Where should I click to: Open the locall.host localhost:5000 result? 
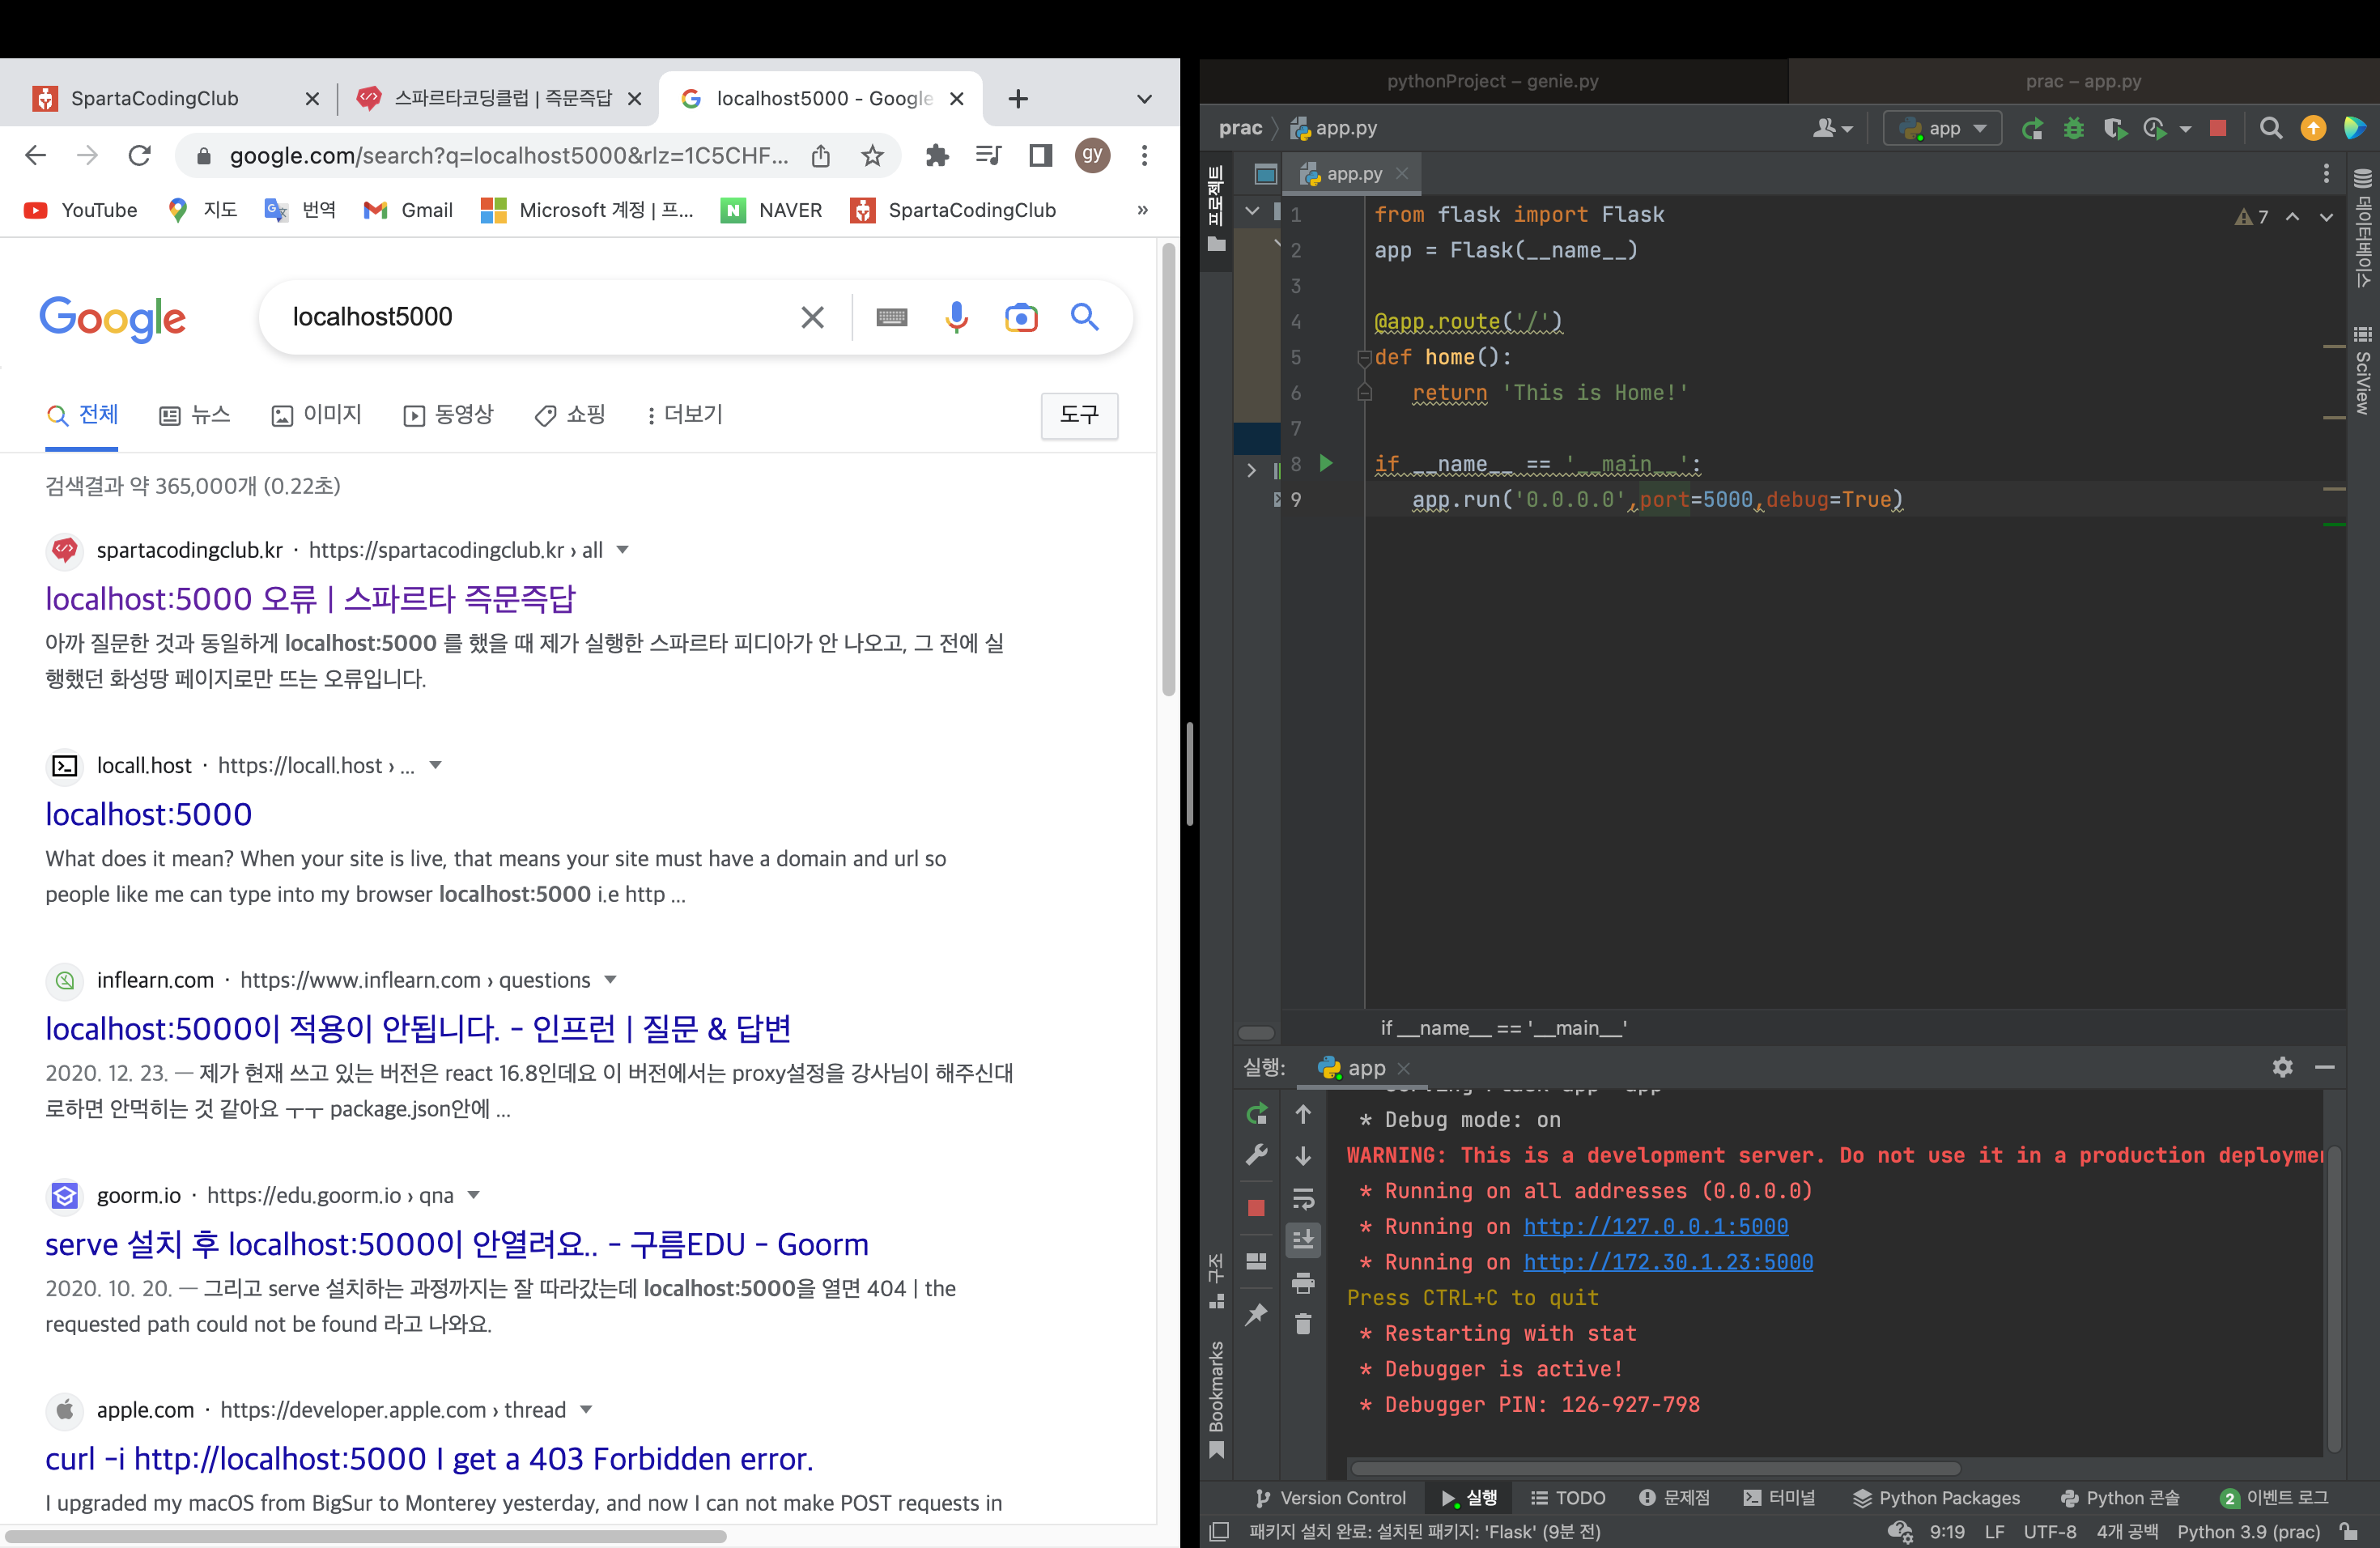148,813
